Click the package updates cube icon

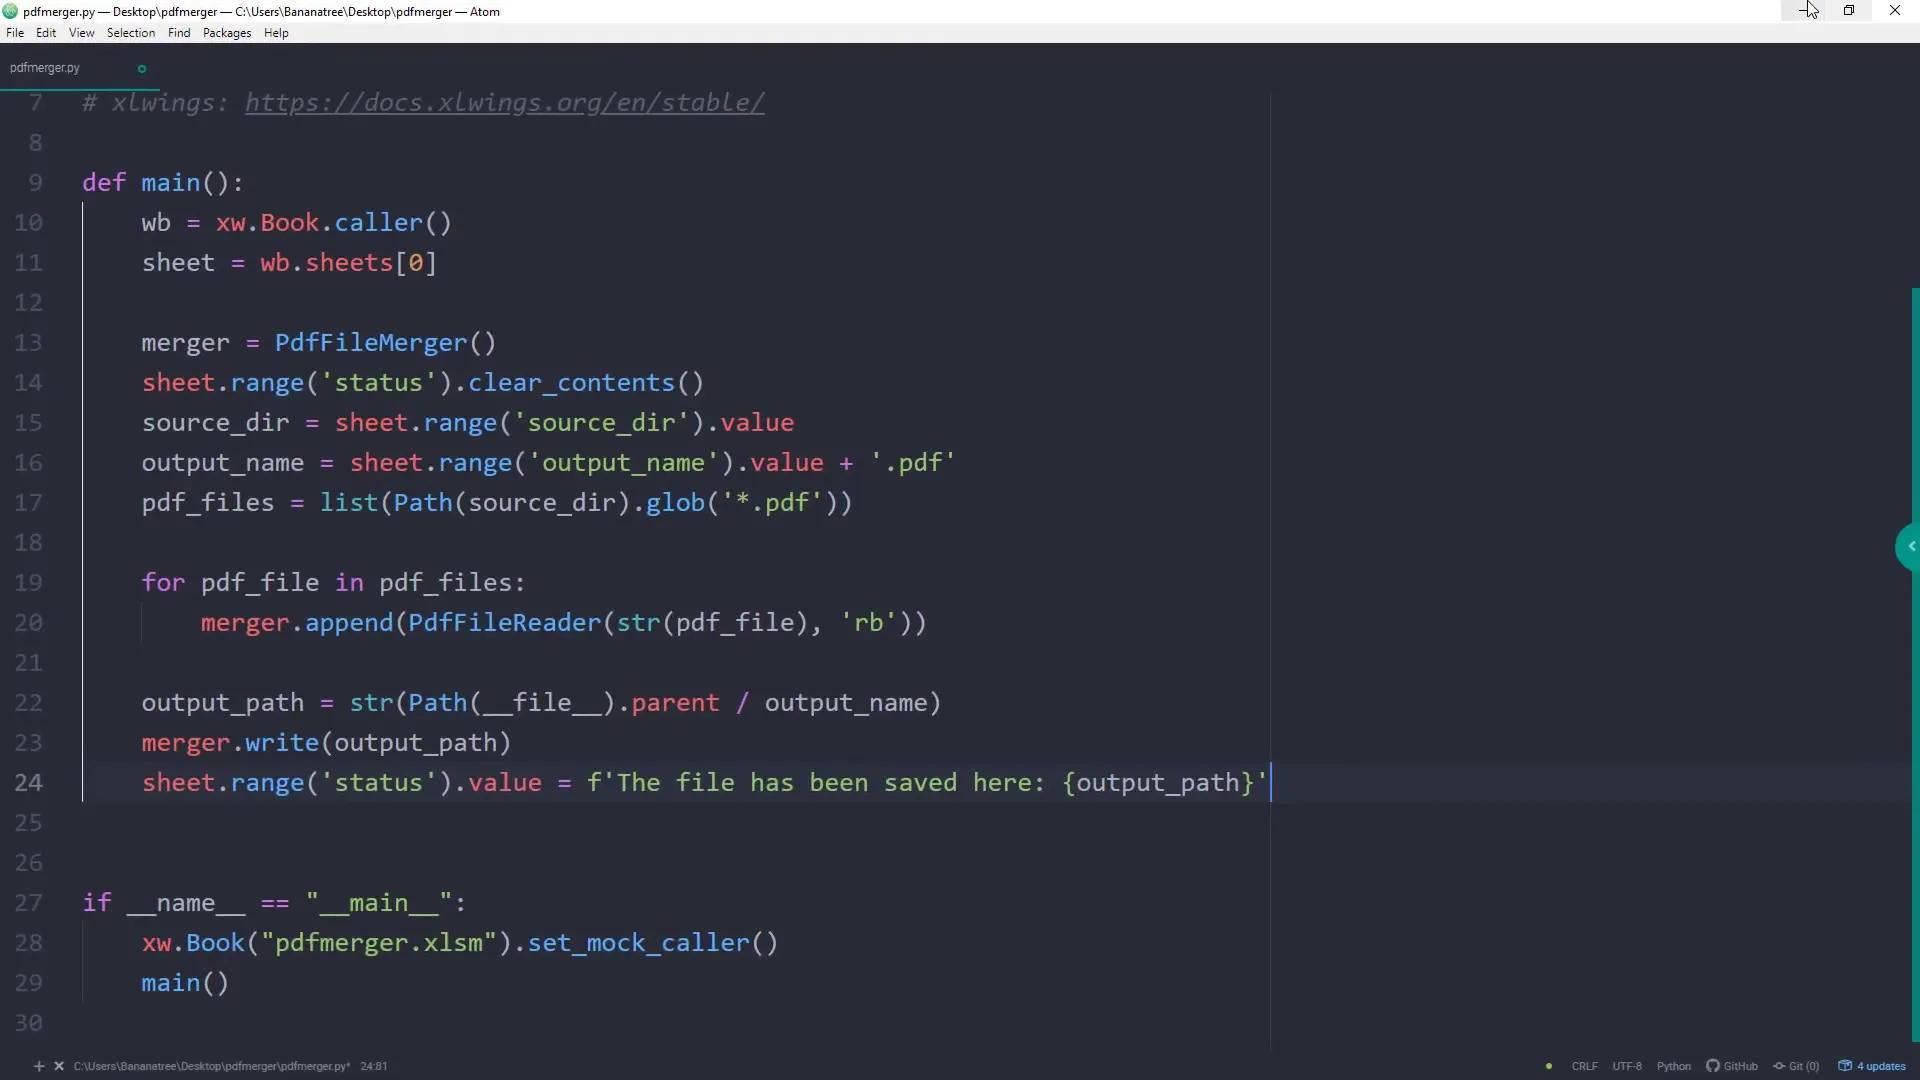(x=1847, y=1066)
